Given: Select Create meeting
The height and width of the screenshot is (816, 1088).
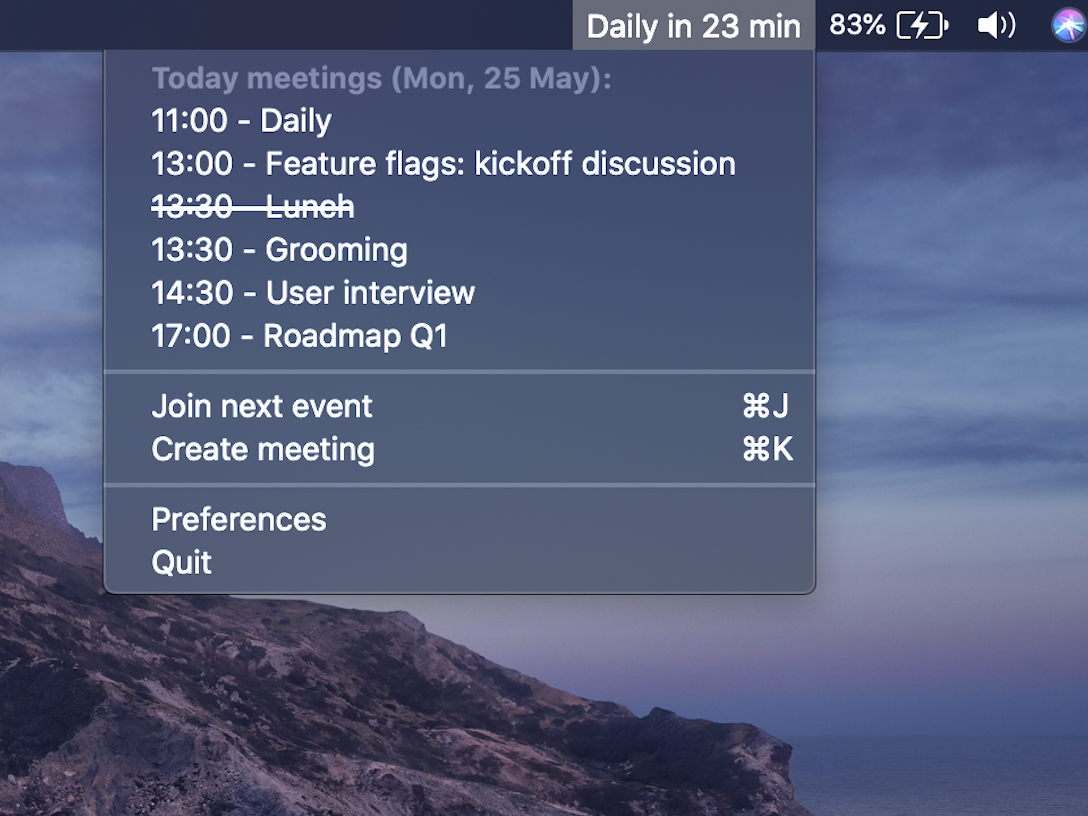Looking at the screenshot, I should point(263,450).
